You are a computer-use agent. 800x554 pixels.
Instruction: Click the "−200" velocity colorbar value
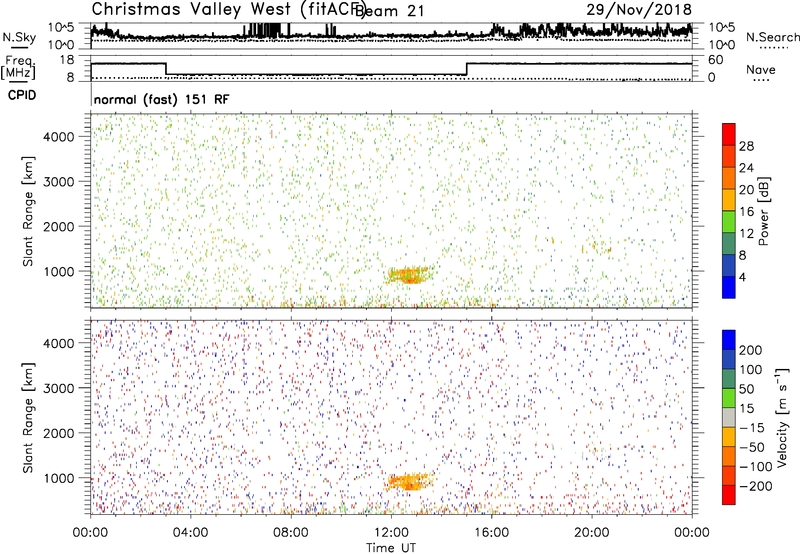pyautogui.click(x=756, y=486)
